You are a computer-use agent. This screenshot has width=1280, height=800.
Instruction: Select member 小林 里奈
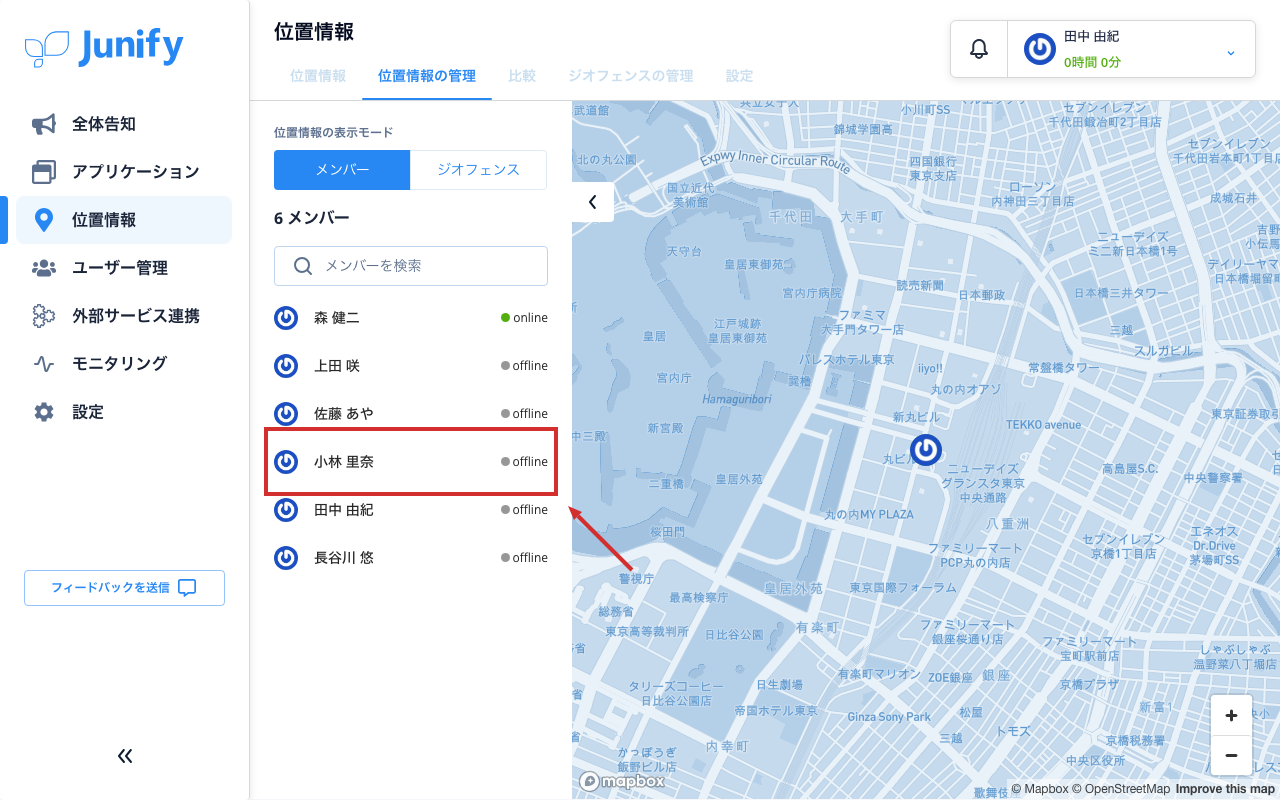click(x=411, y=462)
